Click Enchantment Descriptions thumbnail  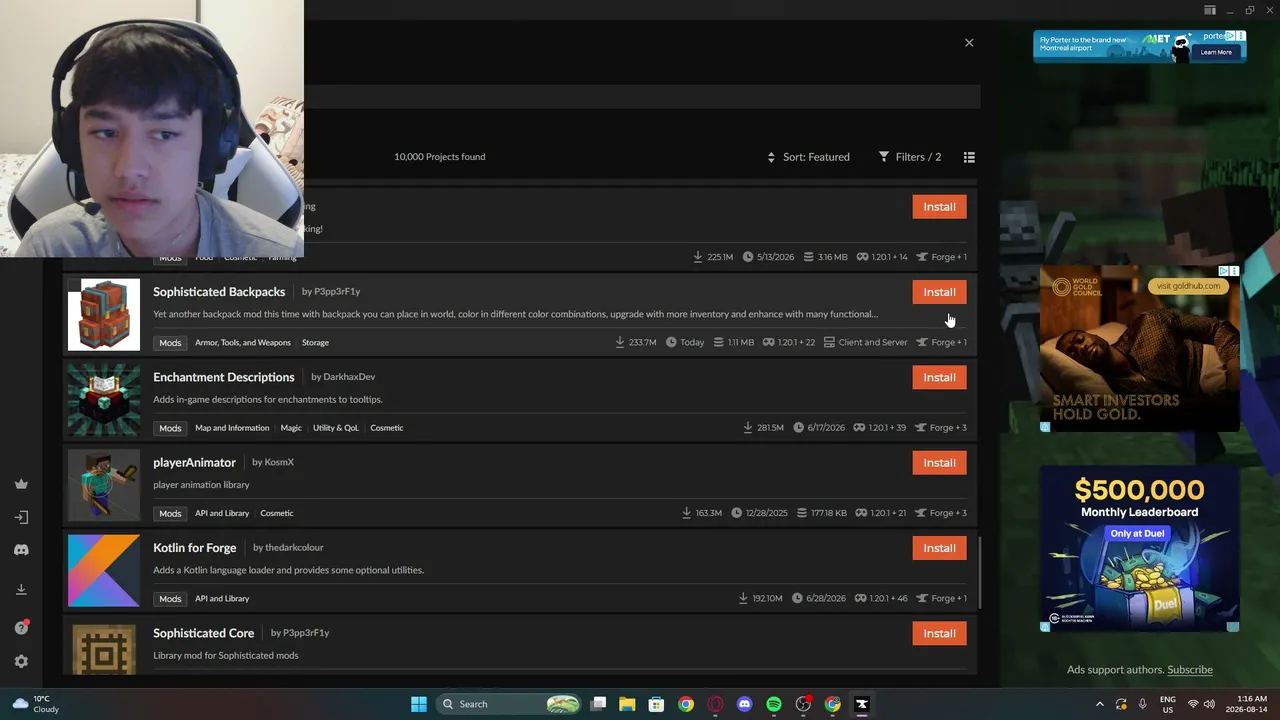click(104, 400)
